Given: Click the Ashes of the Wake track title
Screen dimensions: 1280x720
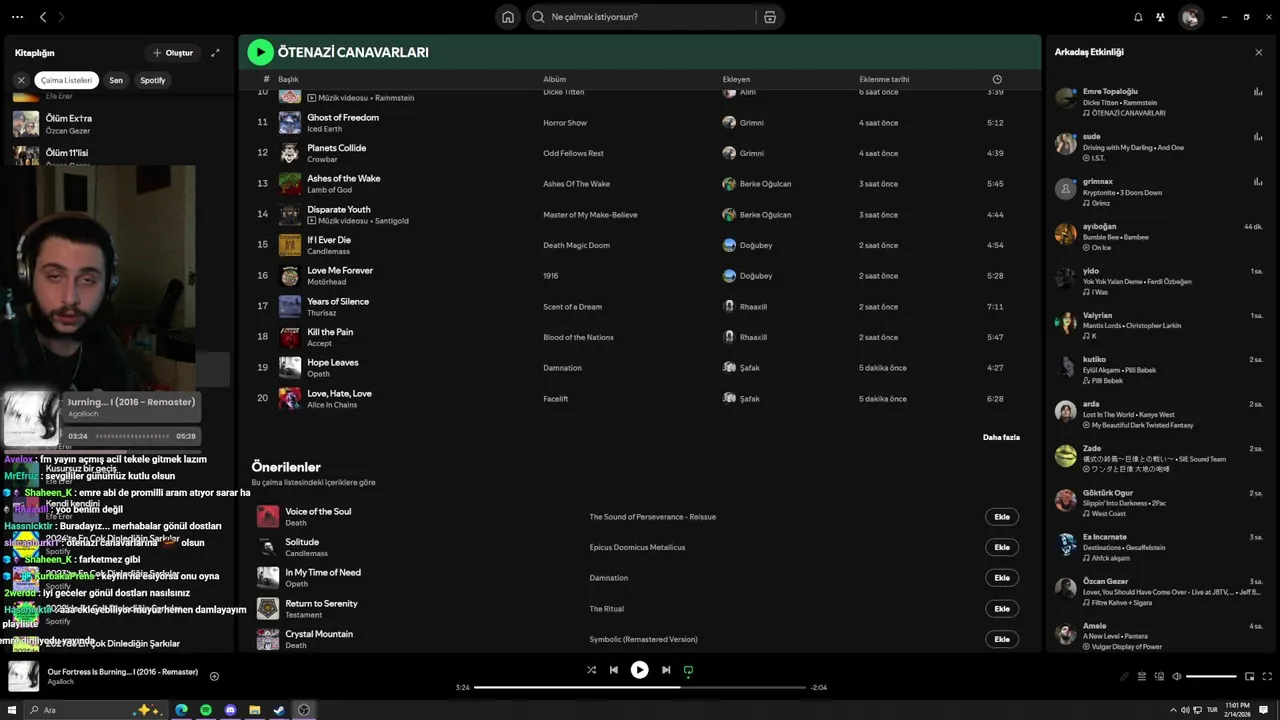Looking at the screenshot, I should 344,178.
